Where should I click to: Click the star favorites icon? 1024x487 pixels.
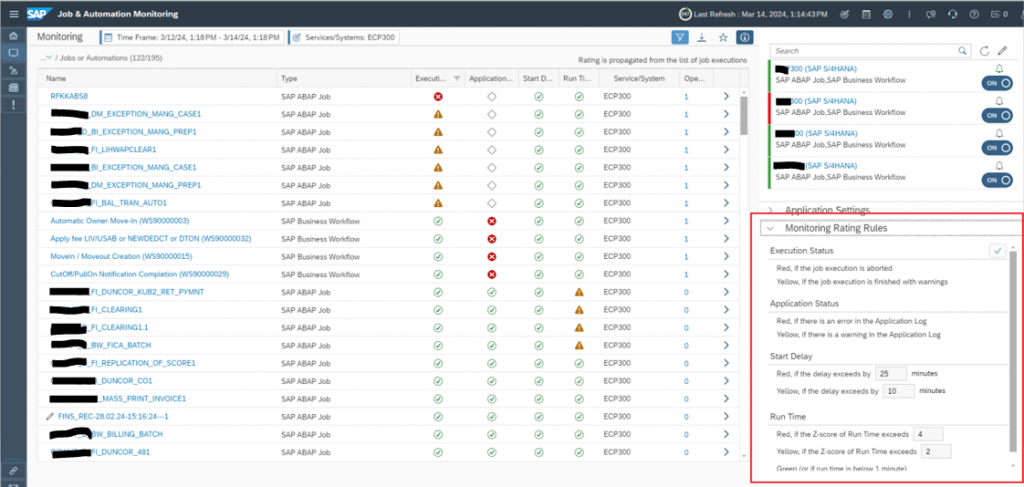pos(723,37)
